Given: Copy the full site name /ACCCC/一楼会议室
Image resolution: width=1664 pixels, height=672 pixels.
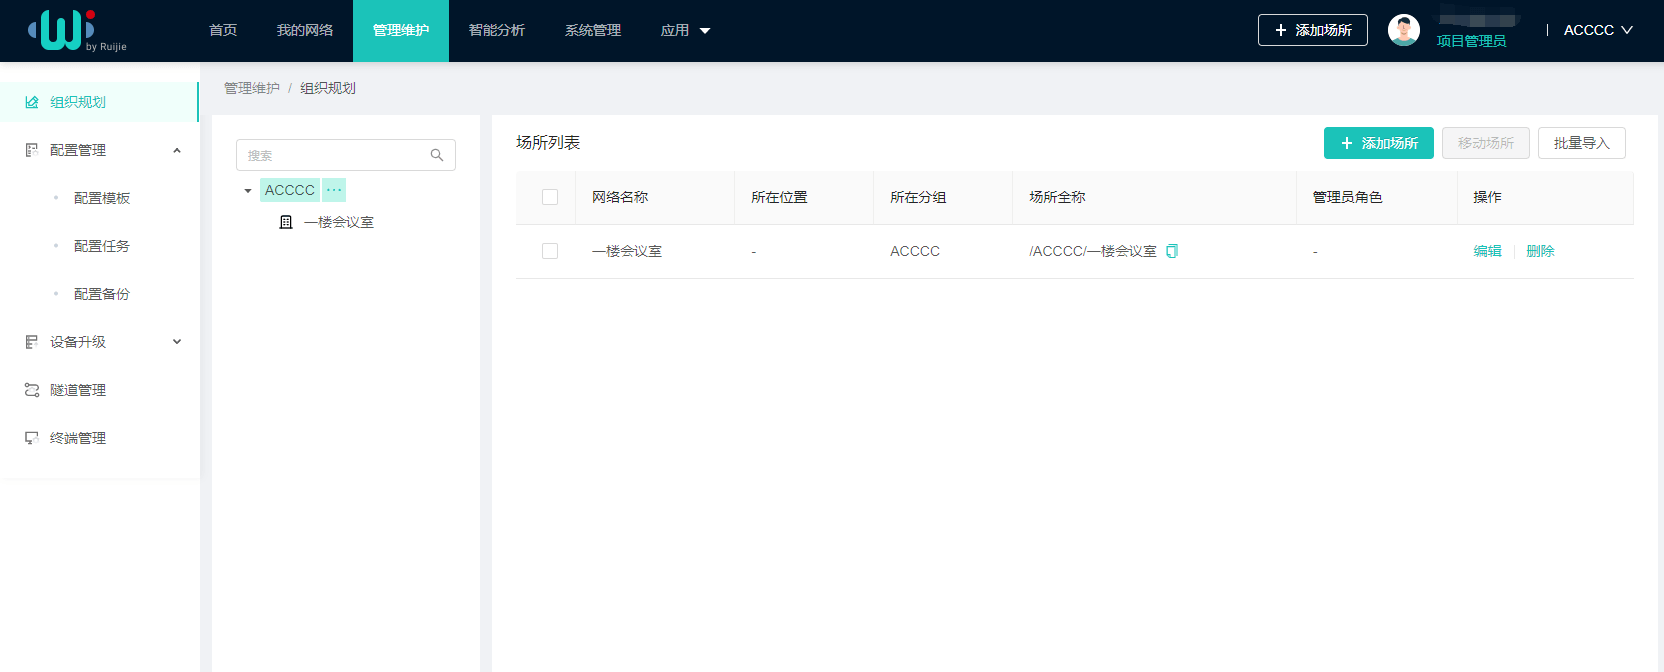Looking at the screenshot, I should (x=1172, y=251).
